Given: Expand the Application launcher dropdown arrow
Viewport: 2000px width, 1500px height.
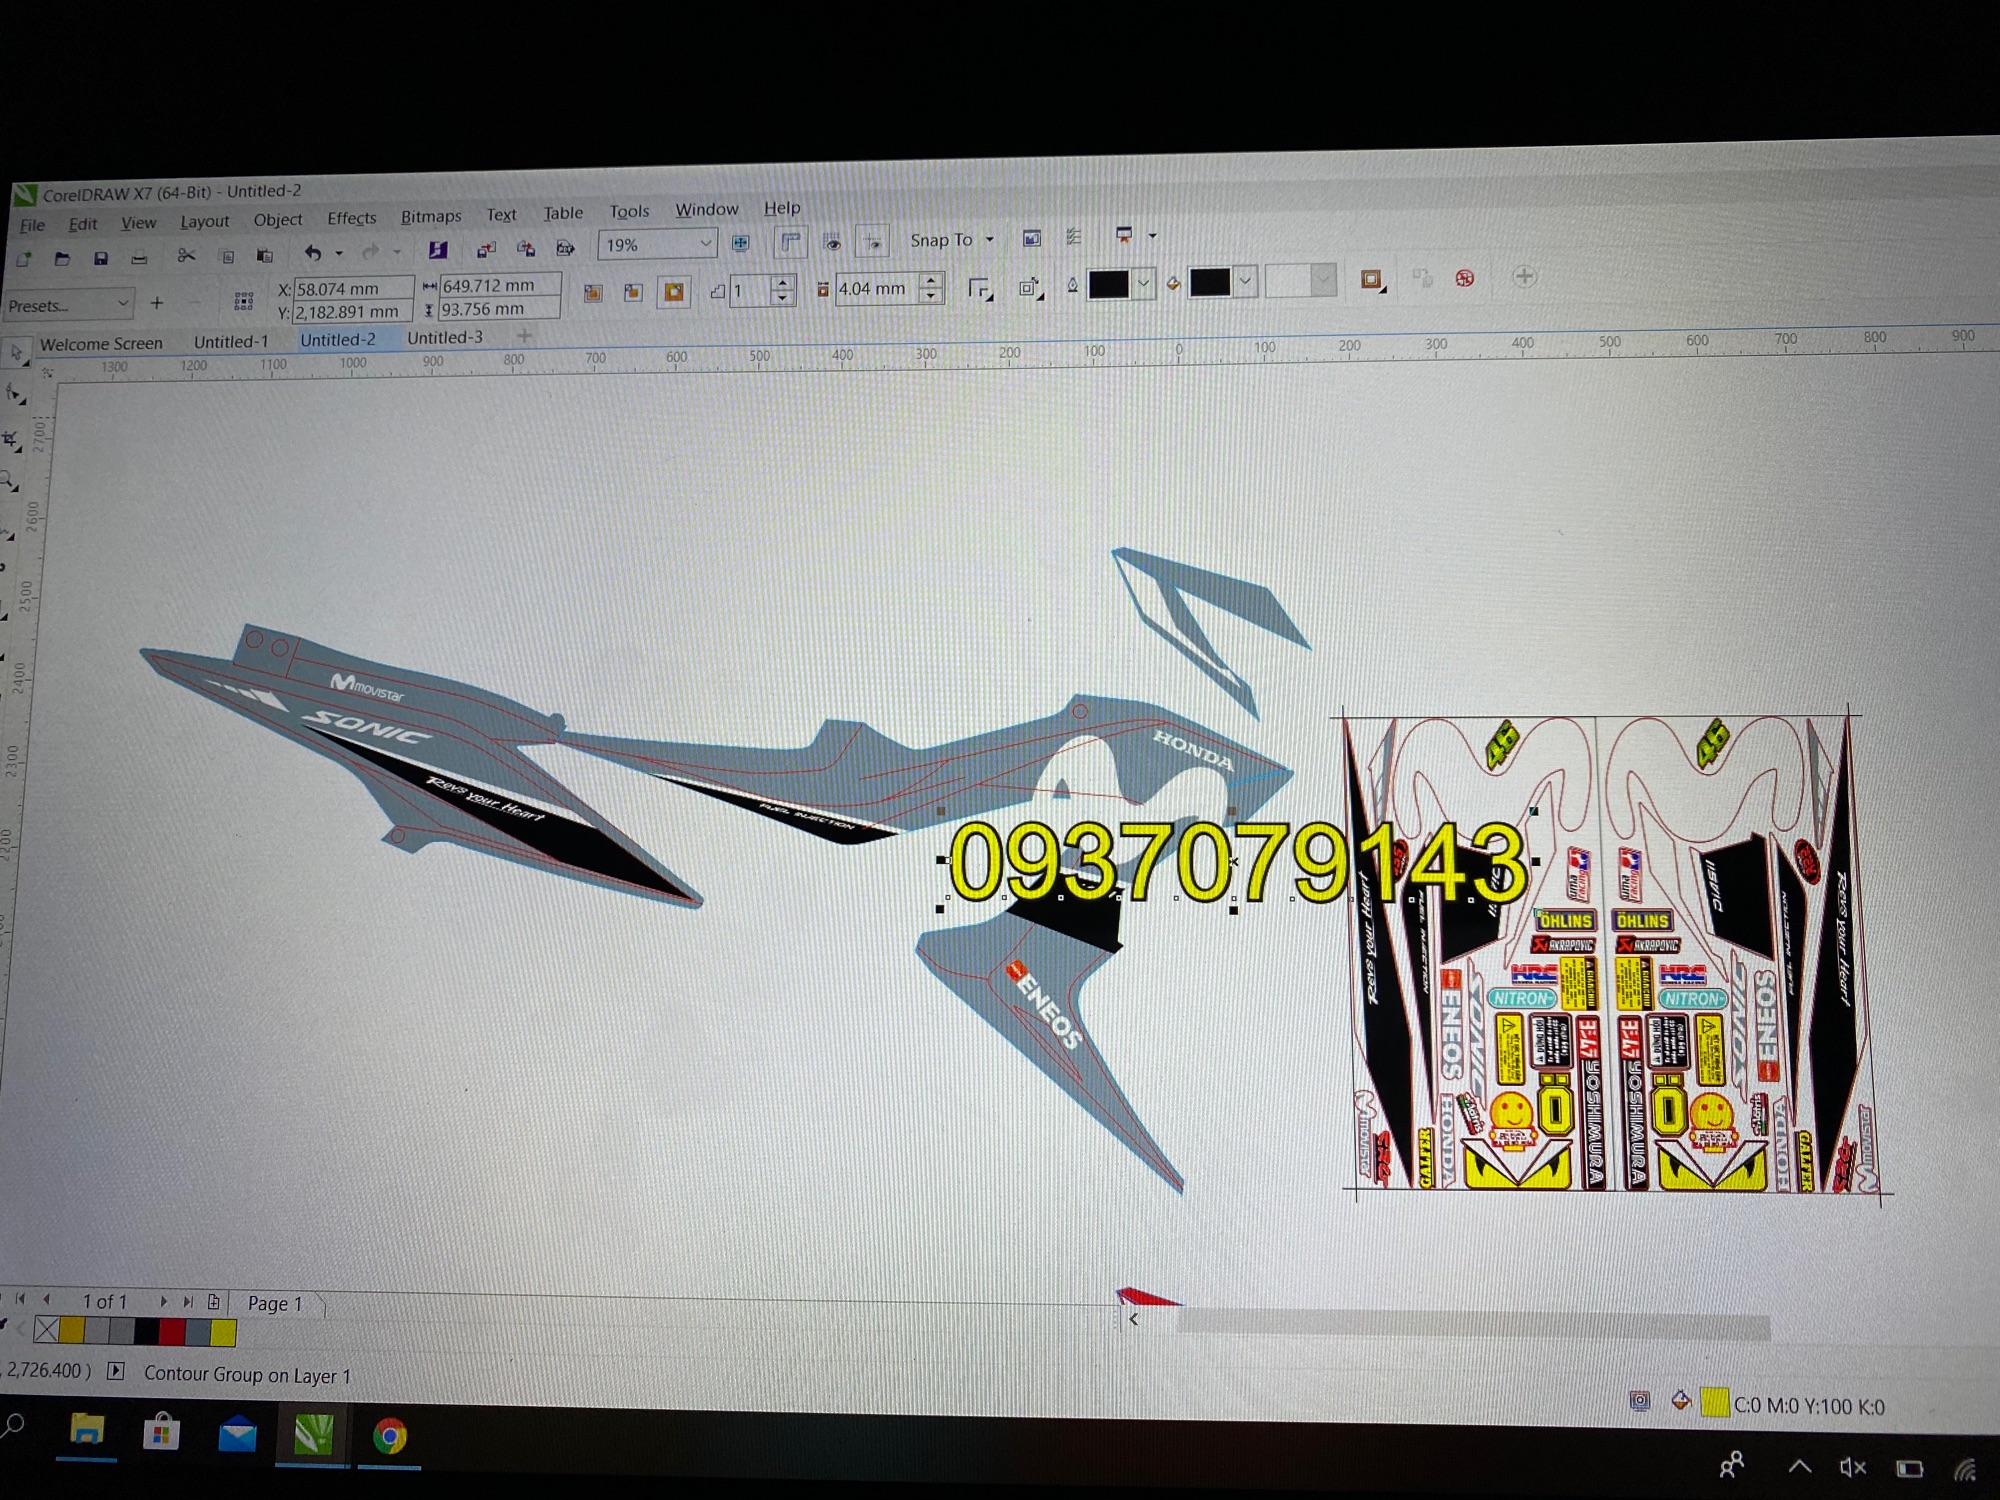Looking at the screenshot, I should (x=1152, y=236).
